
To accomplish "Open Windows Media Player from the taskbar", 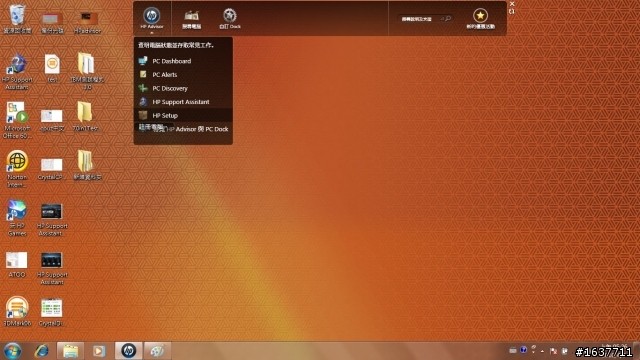I will pos(98,351).
